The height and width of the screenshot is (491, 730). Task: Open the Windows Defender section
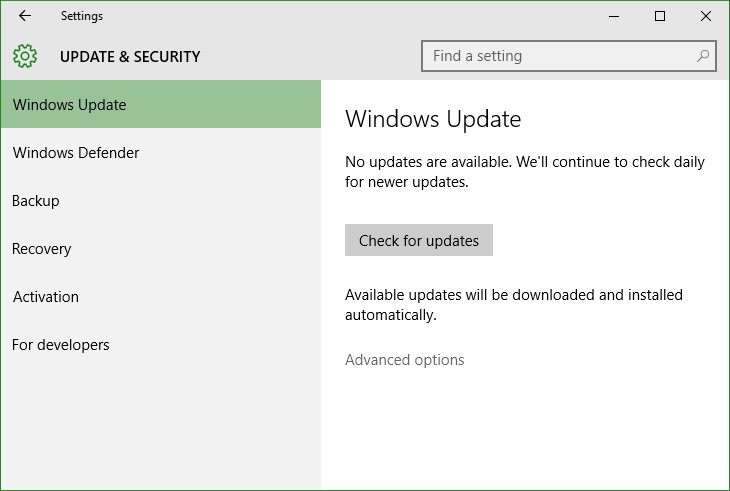coord(161,153)
